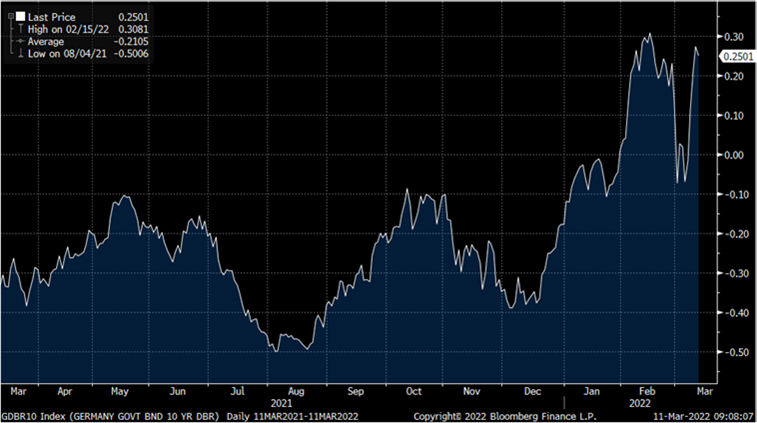This screenshot has height=423, width=757.
Task: Click the 0.2501 last price axis tag
Action: coord(735,57)
